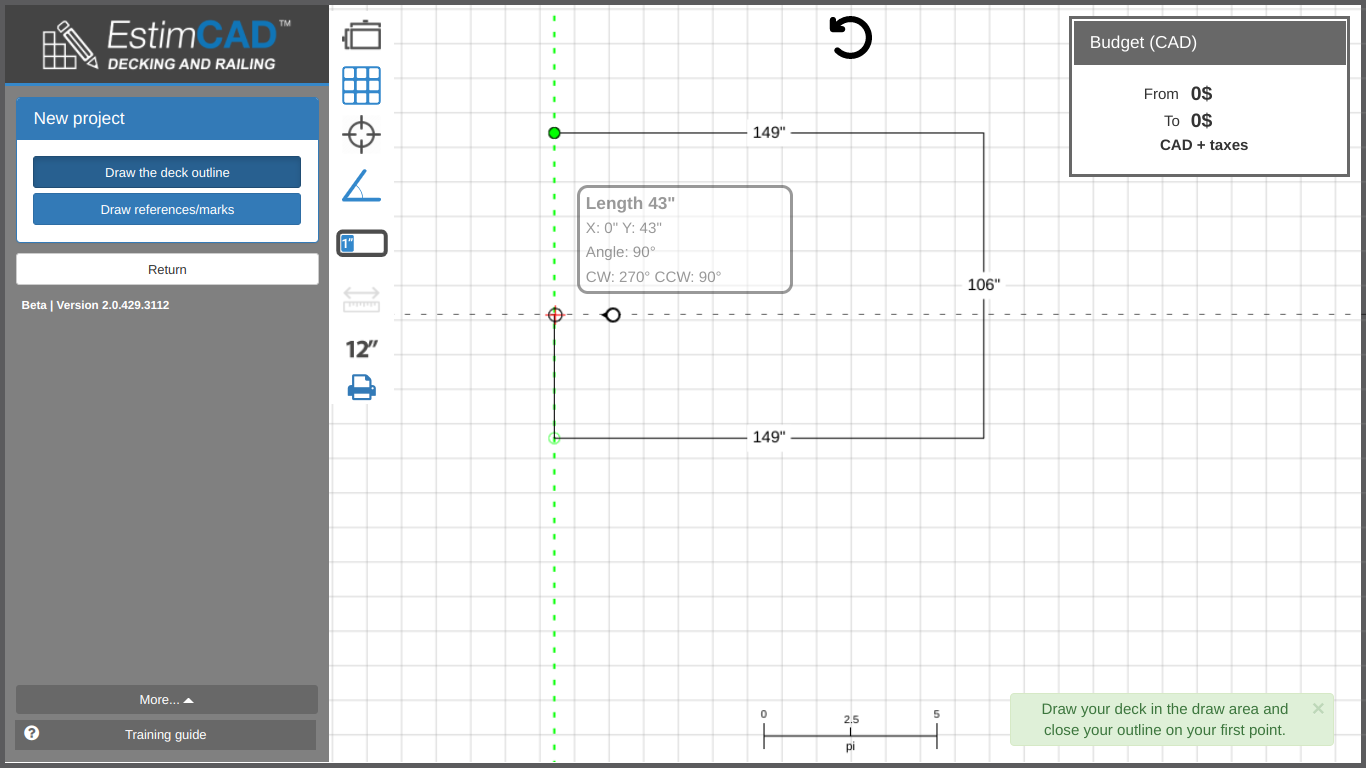This screenshot has height=768, width=1366.
Task: Toggle the 1" dimension label icon
Action: pos(362,243)
